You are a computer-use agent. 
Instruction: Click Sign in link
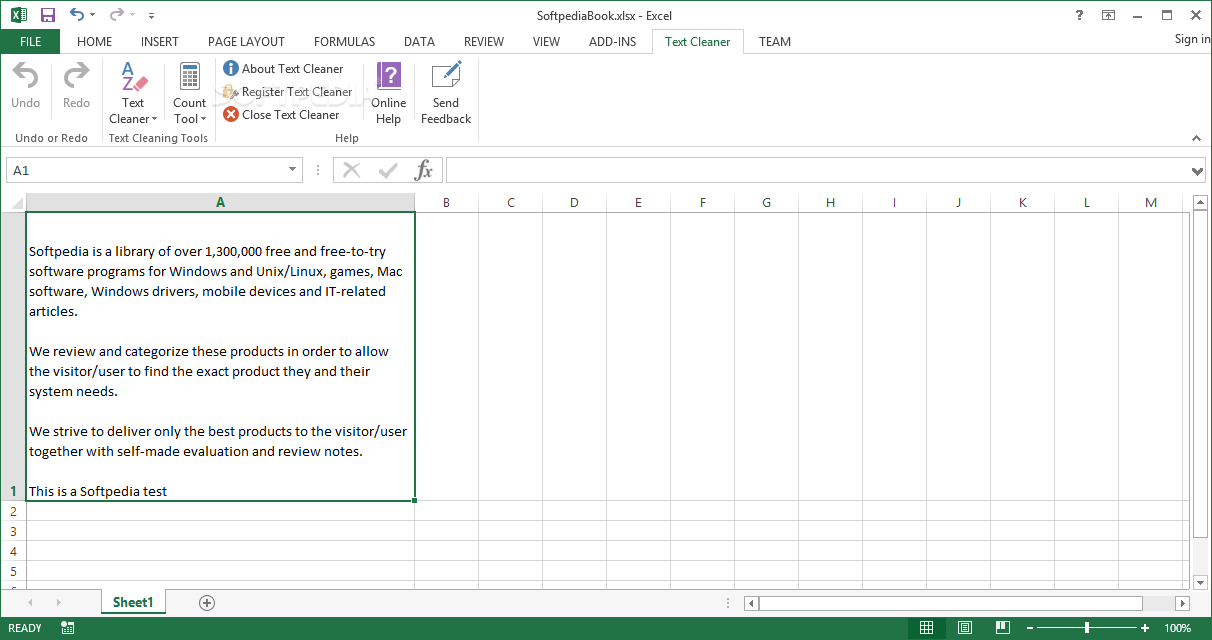coord(1192,39)
